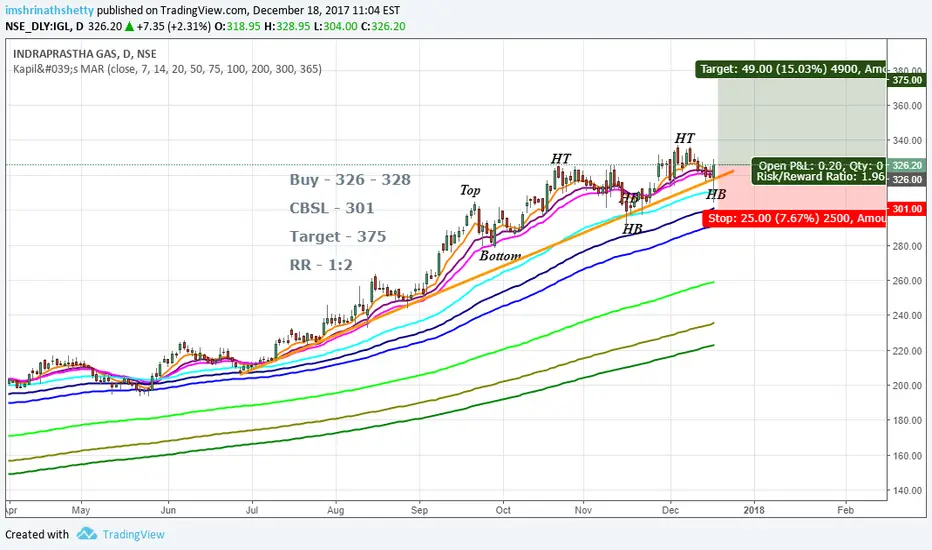Click the 'Buy - 326 - 328' annotation

tap(350, 180)
